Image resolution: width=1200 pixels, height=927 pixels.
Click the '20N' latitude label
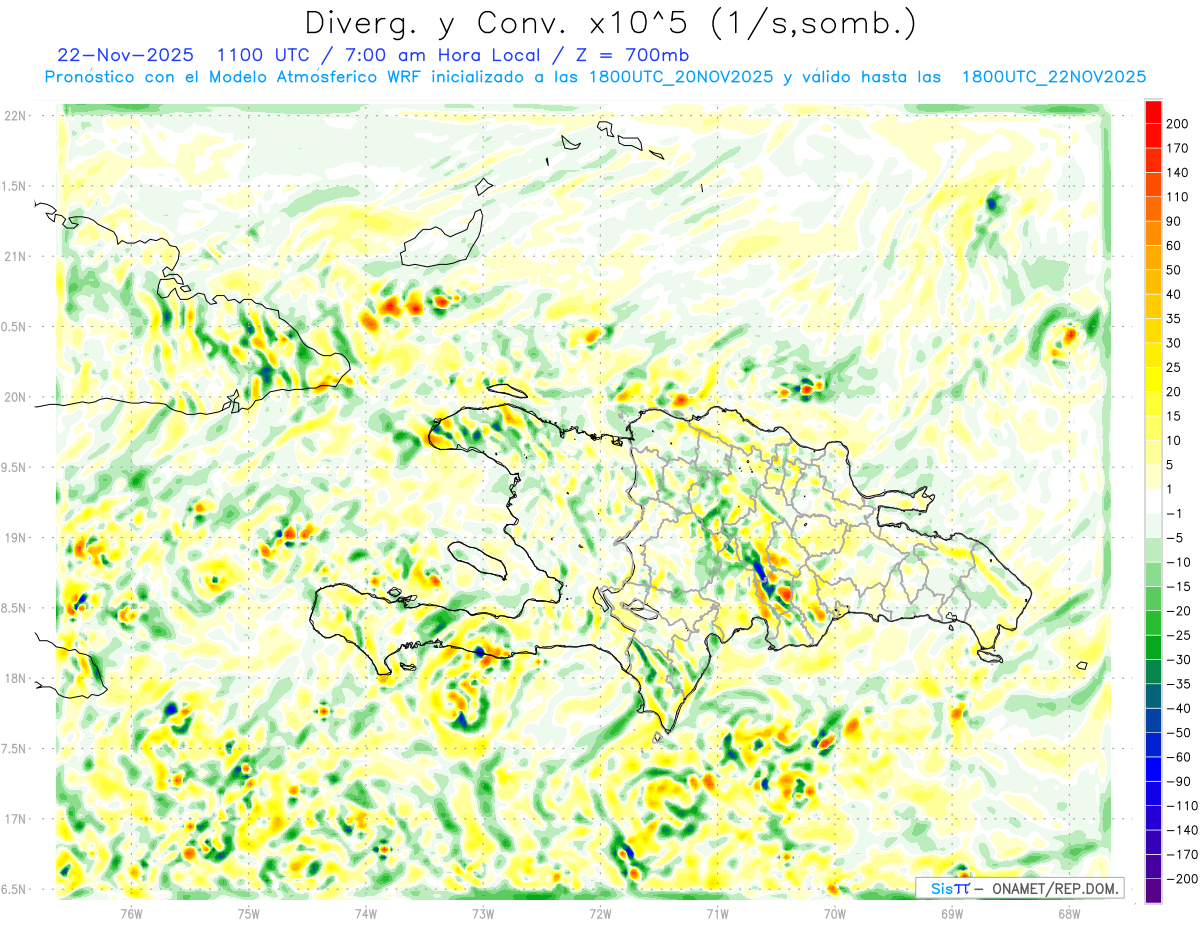tap(14, 397)
